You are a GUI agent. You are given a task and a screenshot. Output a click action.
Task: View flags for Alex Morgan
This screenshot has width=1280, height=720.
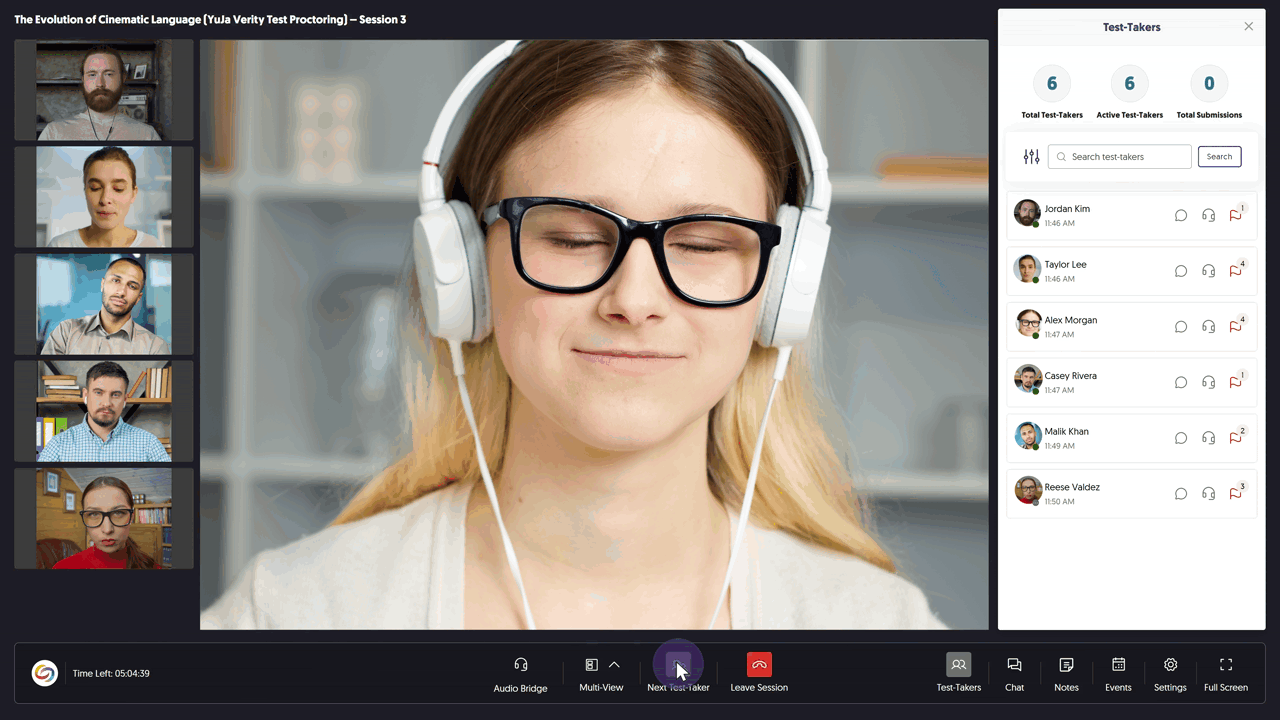click(1235, 327)
